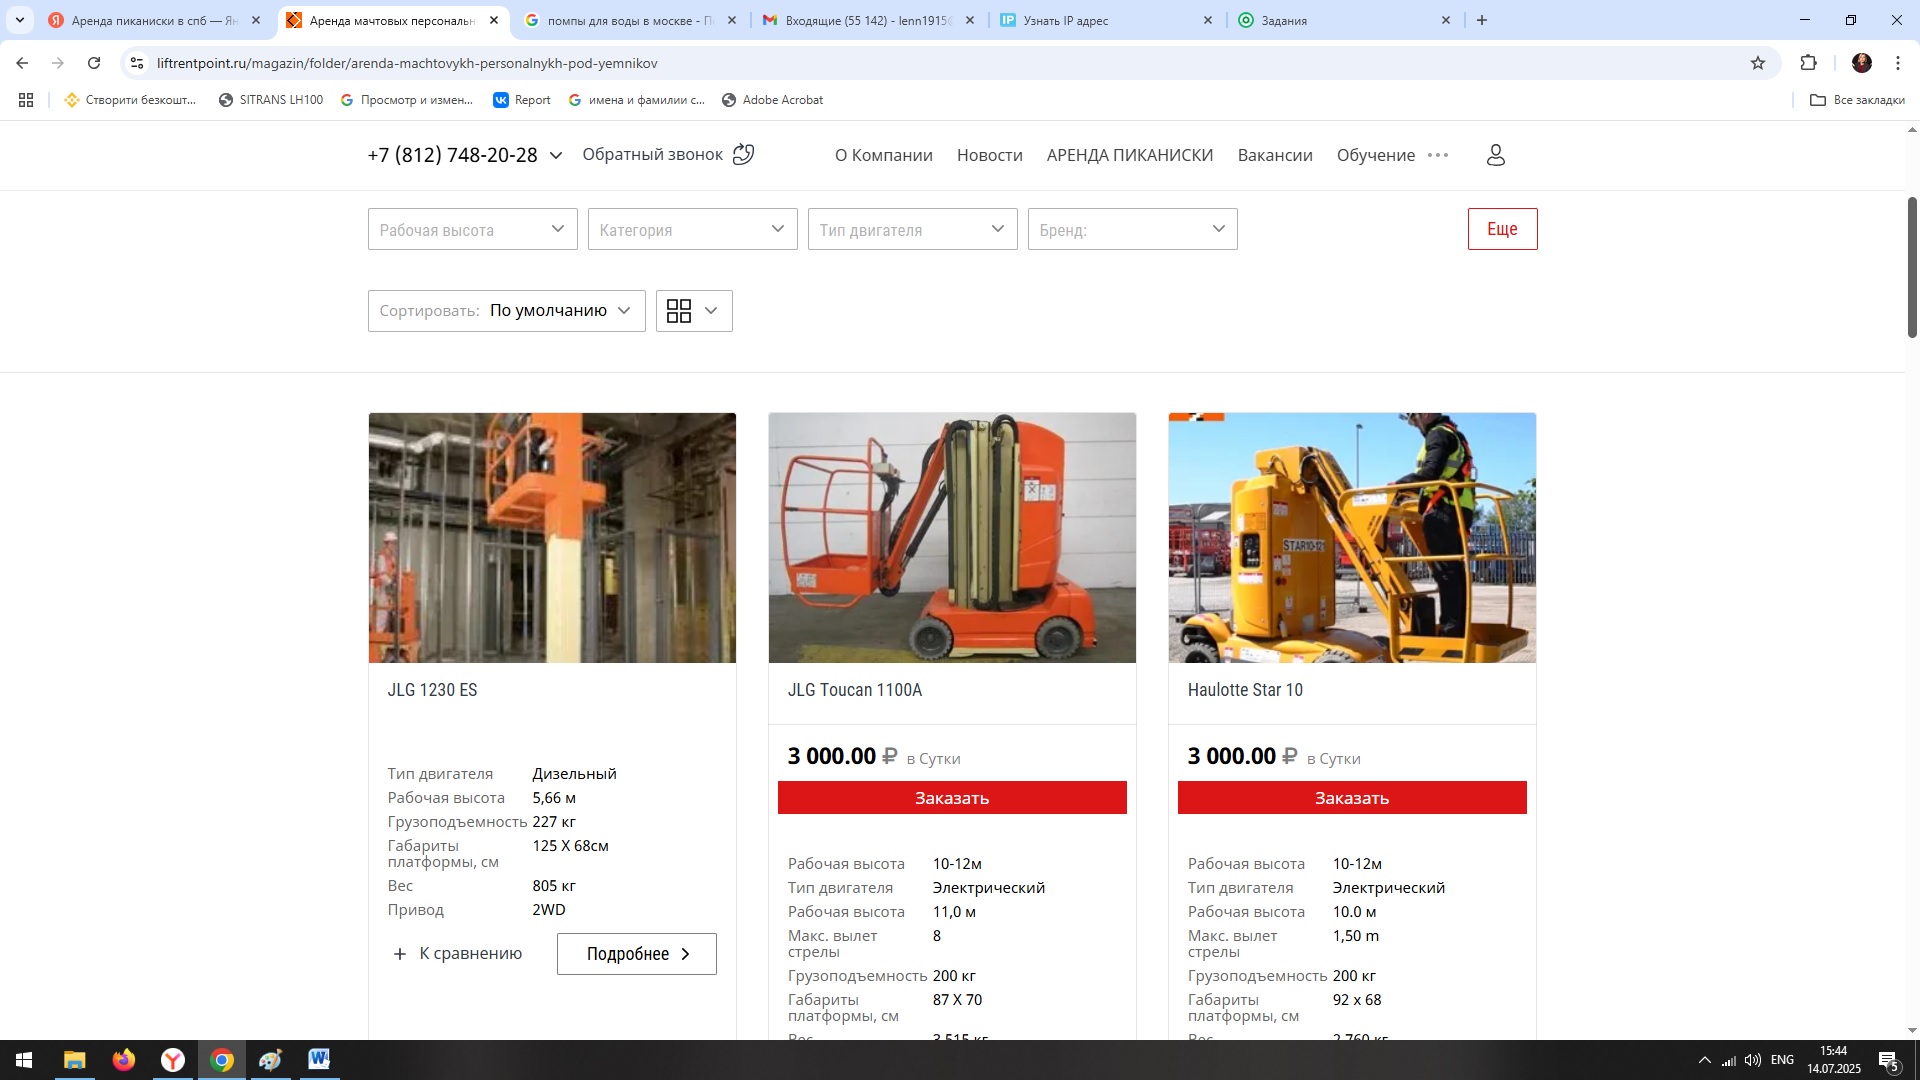Open Chrome three-dot menu

(x=1898, y=63)
